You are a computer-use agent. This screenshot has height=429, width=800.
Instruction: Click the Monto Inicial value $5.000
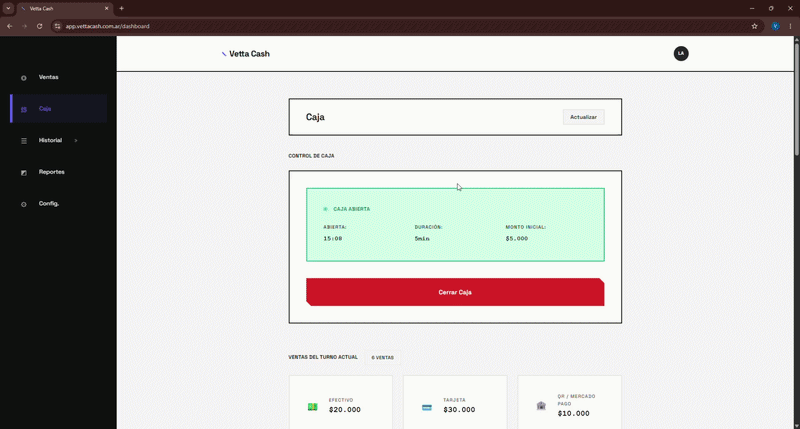point(517,238)
